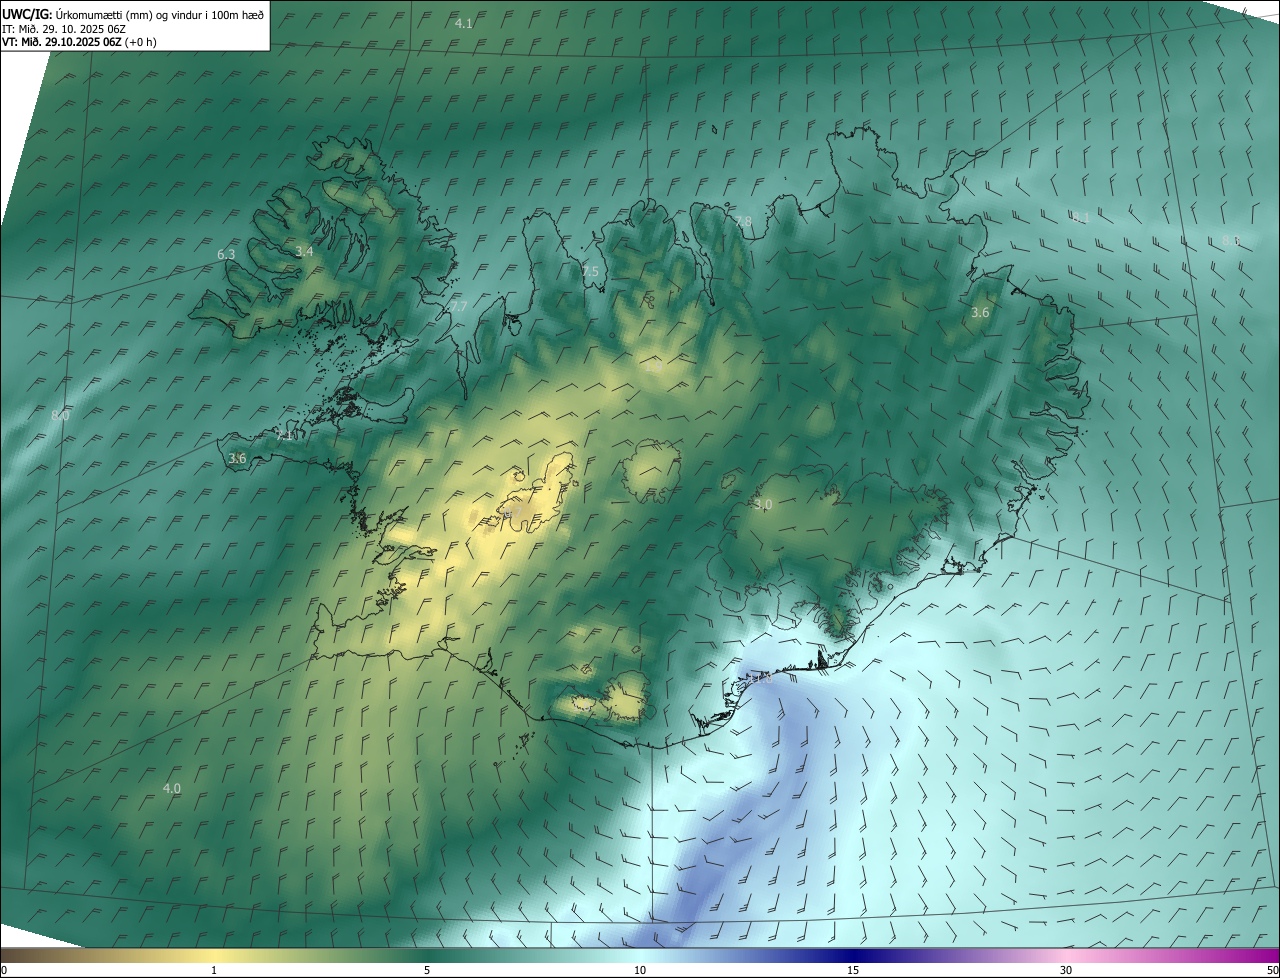Select the 3.0 value over Vatnajökull glacier
Image resolution: width=1280 pixels, height=978 pixels.
(x=763, y=505)
